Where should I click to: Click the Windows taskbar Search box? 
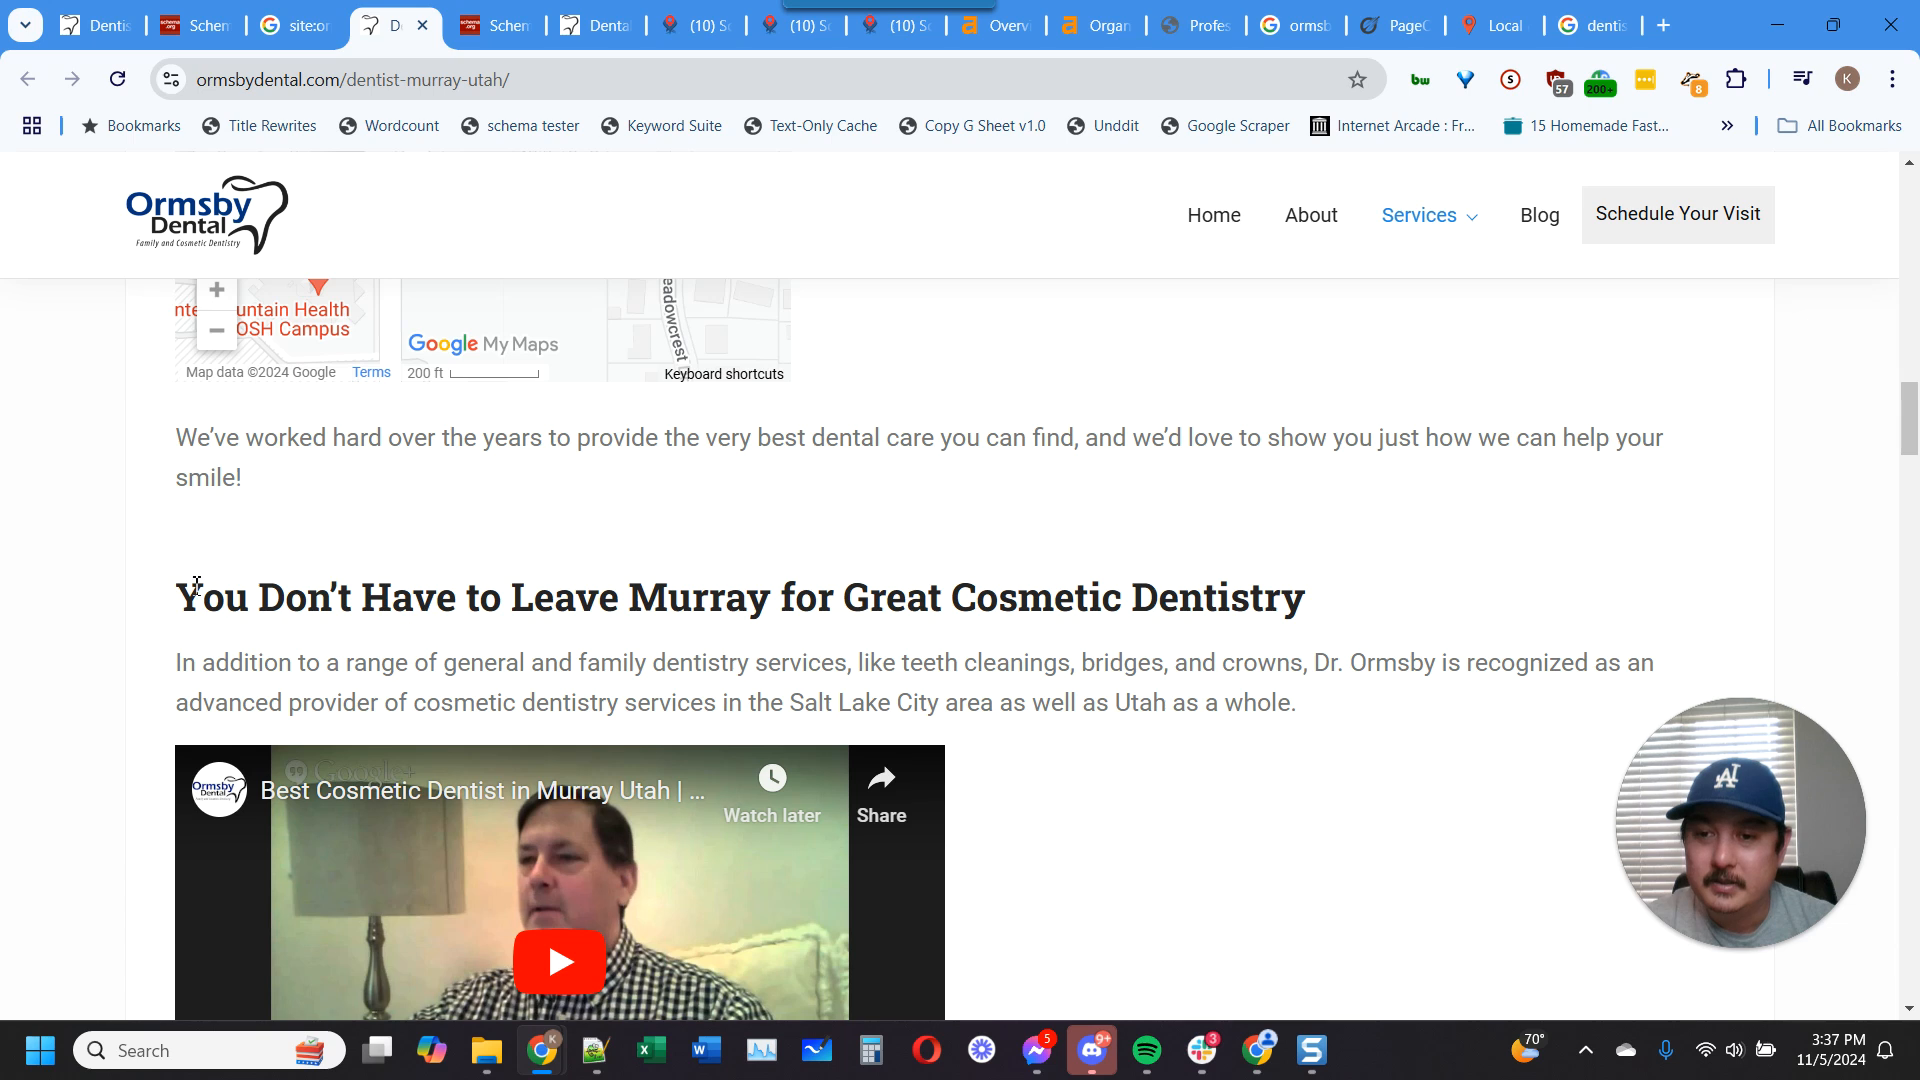coord(210,1050)
